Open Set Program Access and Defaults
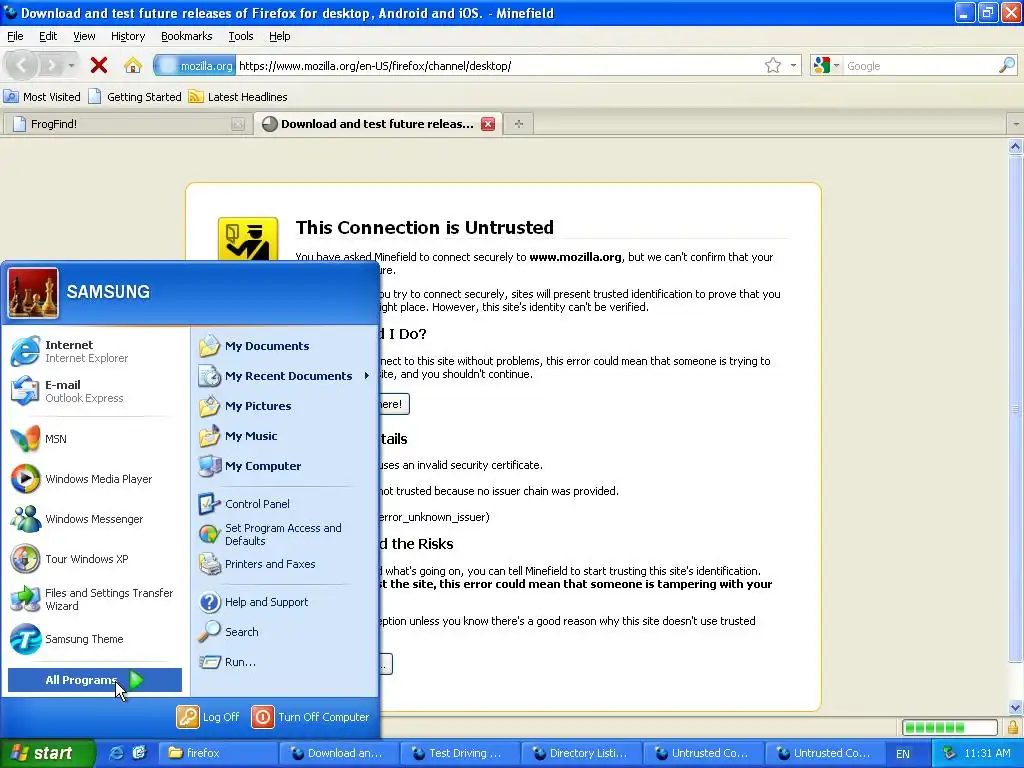The width and height of the screenshot is (1024, 768). coord(285,534)
